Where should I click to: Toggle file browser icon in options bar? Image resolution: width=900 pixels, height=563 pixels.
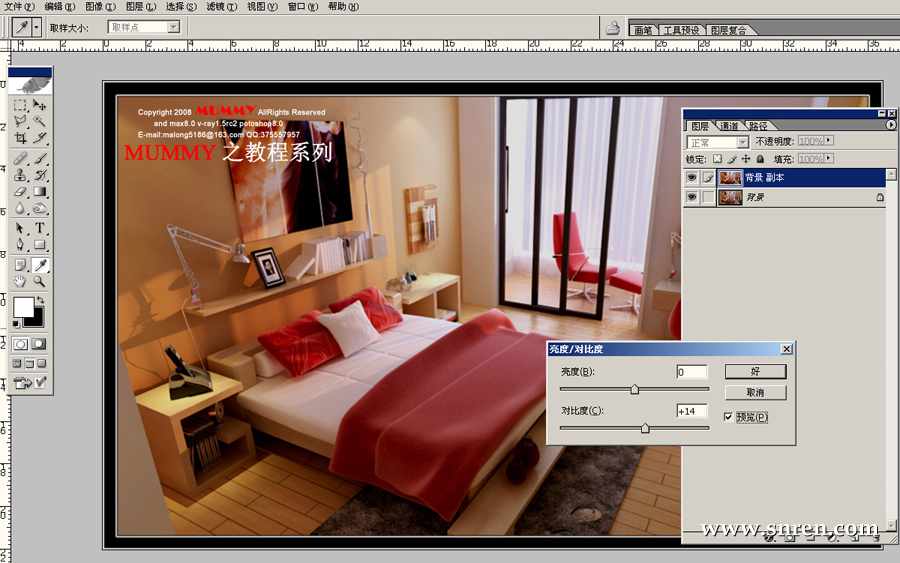[613, 28]
